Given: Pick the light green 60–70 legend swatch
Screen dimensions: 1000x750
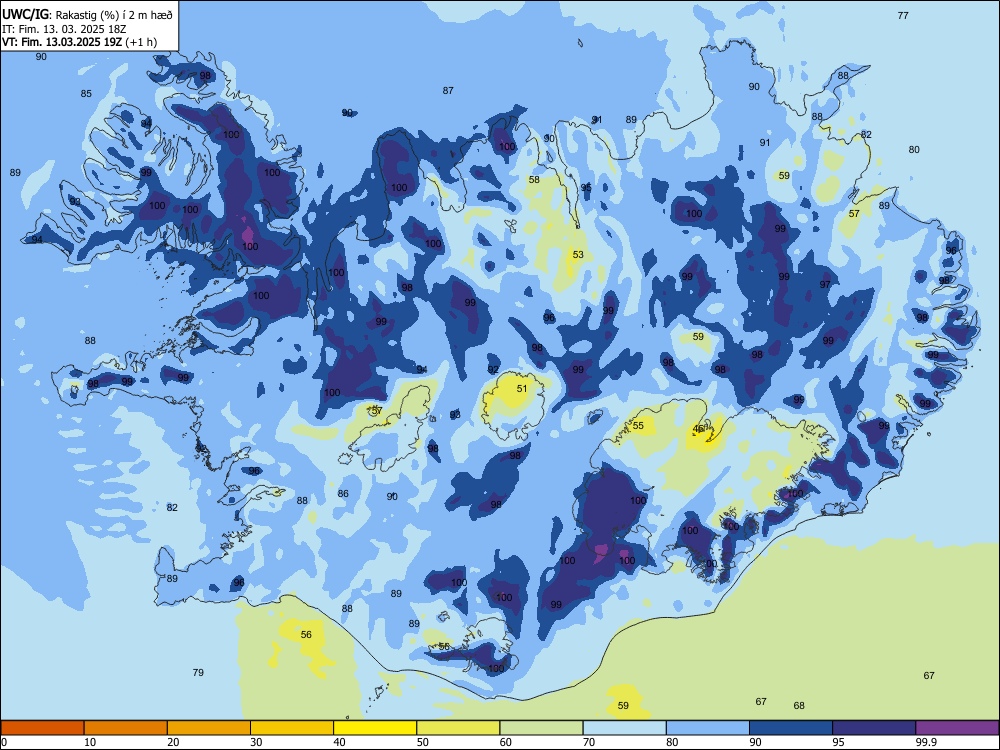Looking at the screenshot, I should pyautogui.click(x=541, y=728).
